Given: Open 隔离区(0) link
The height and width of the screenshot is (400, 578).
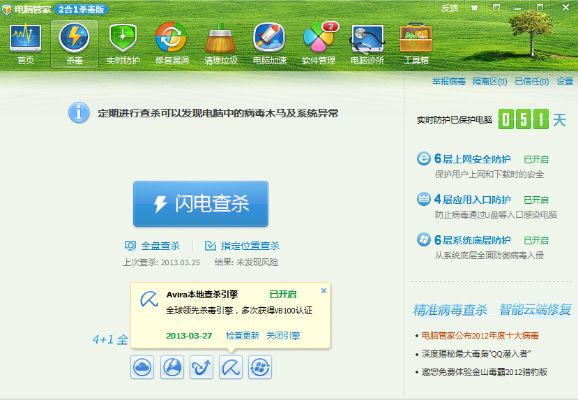Looking at the screenshot, I should pyautogui.click(x=490, y=81).
